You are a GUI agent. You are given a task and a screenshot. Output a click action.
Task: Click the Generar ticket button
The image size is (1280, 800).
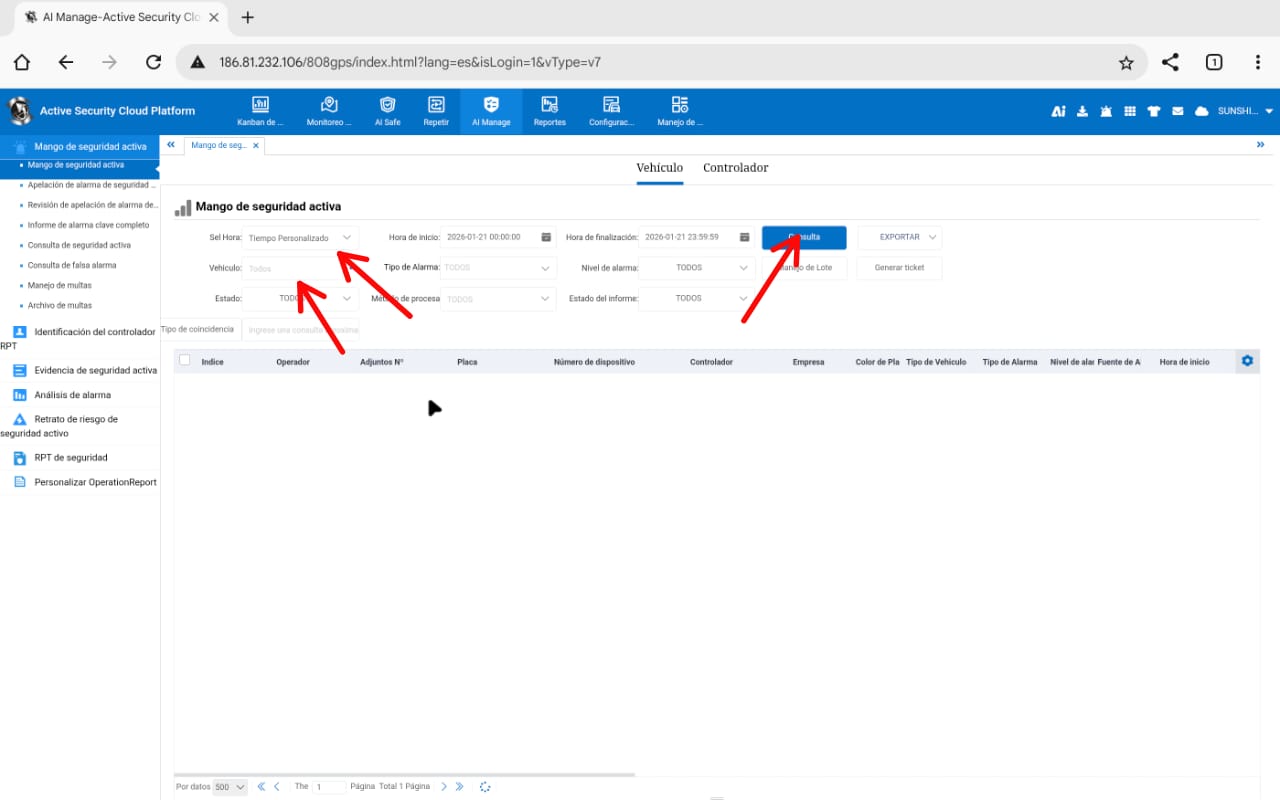coord(899,268)
